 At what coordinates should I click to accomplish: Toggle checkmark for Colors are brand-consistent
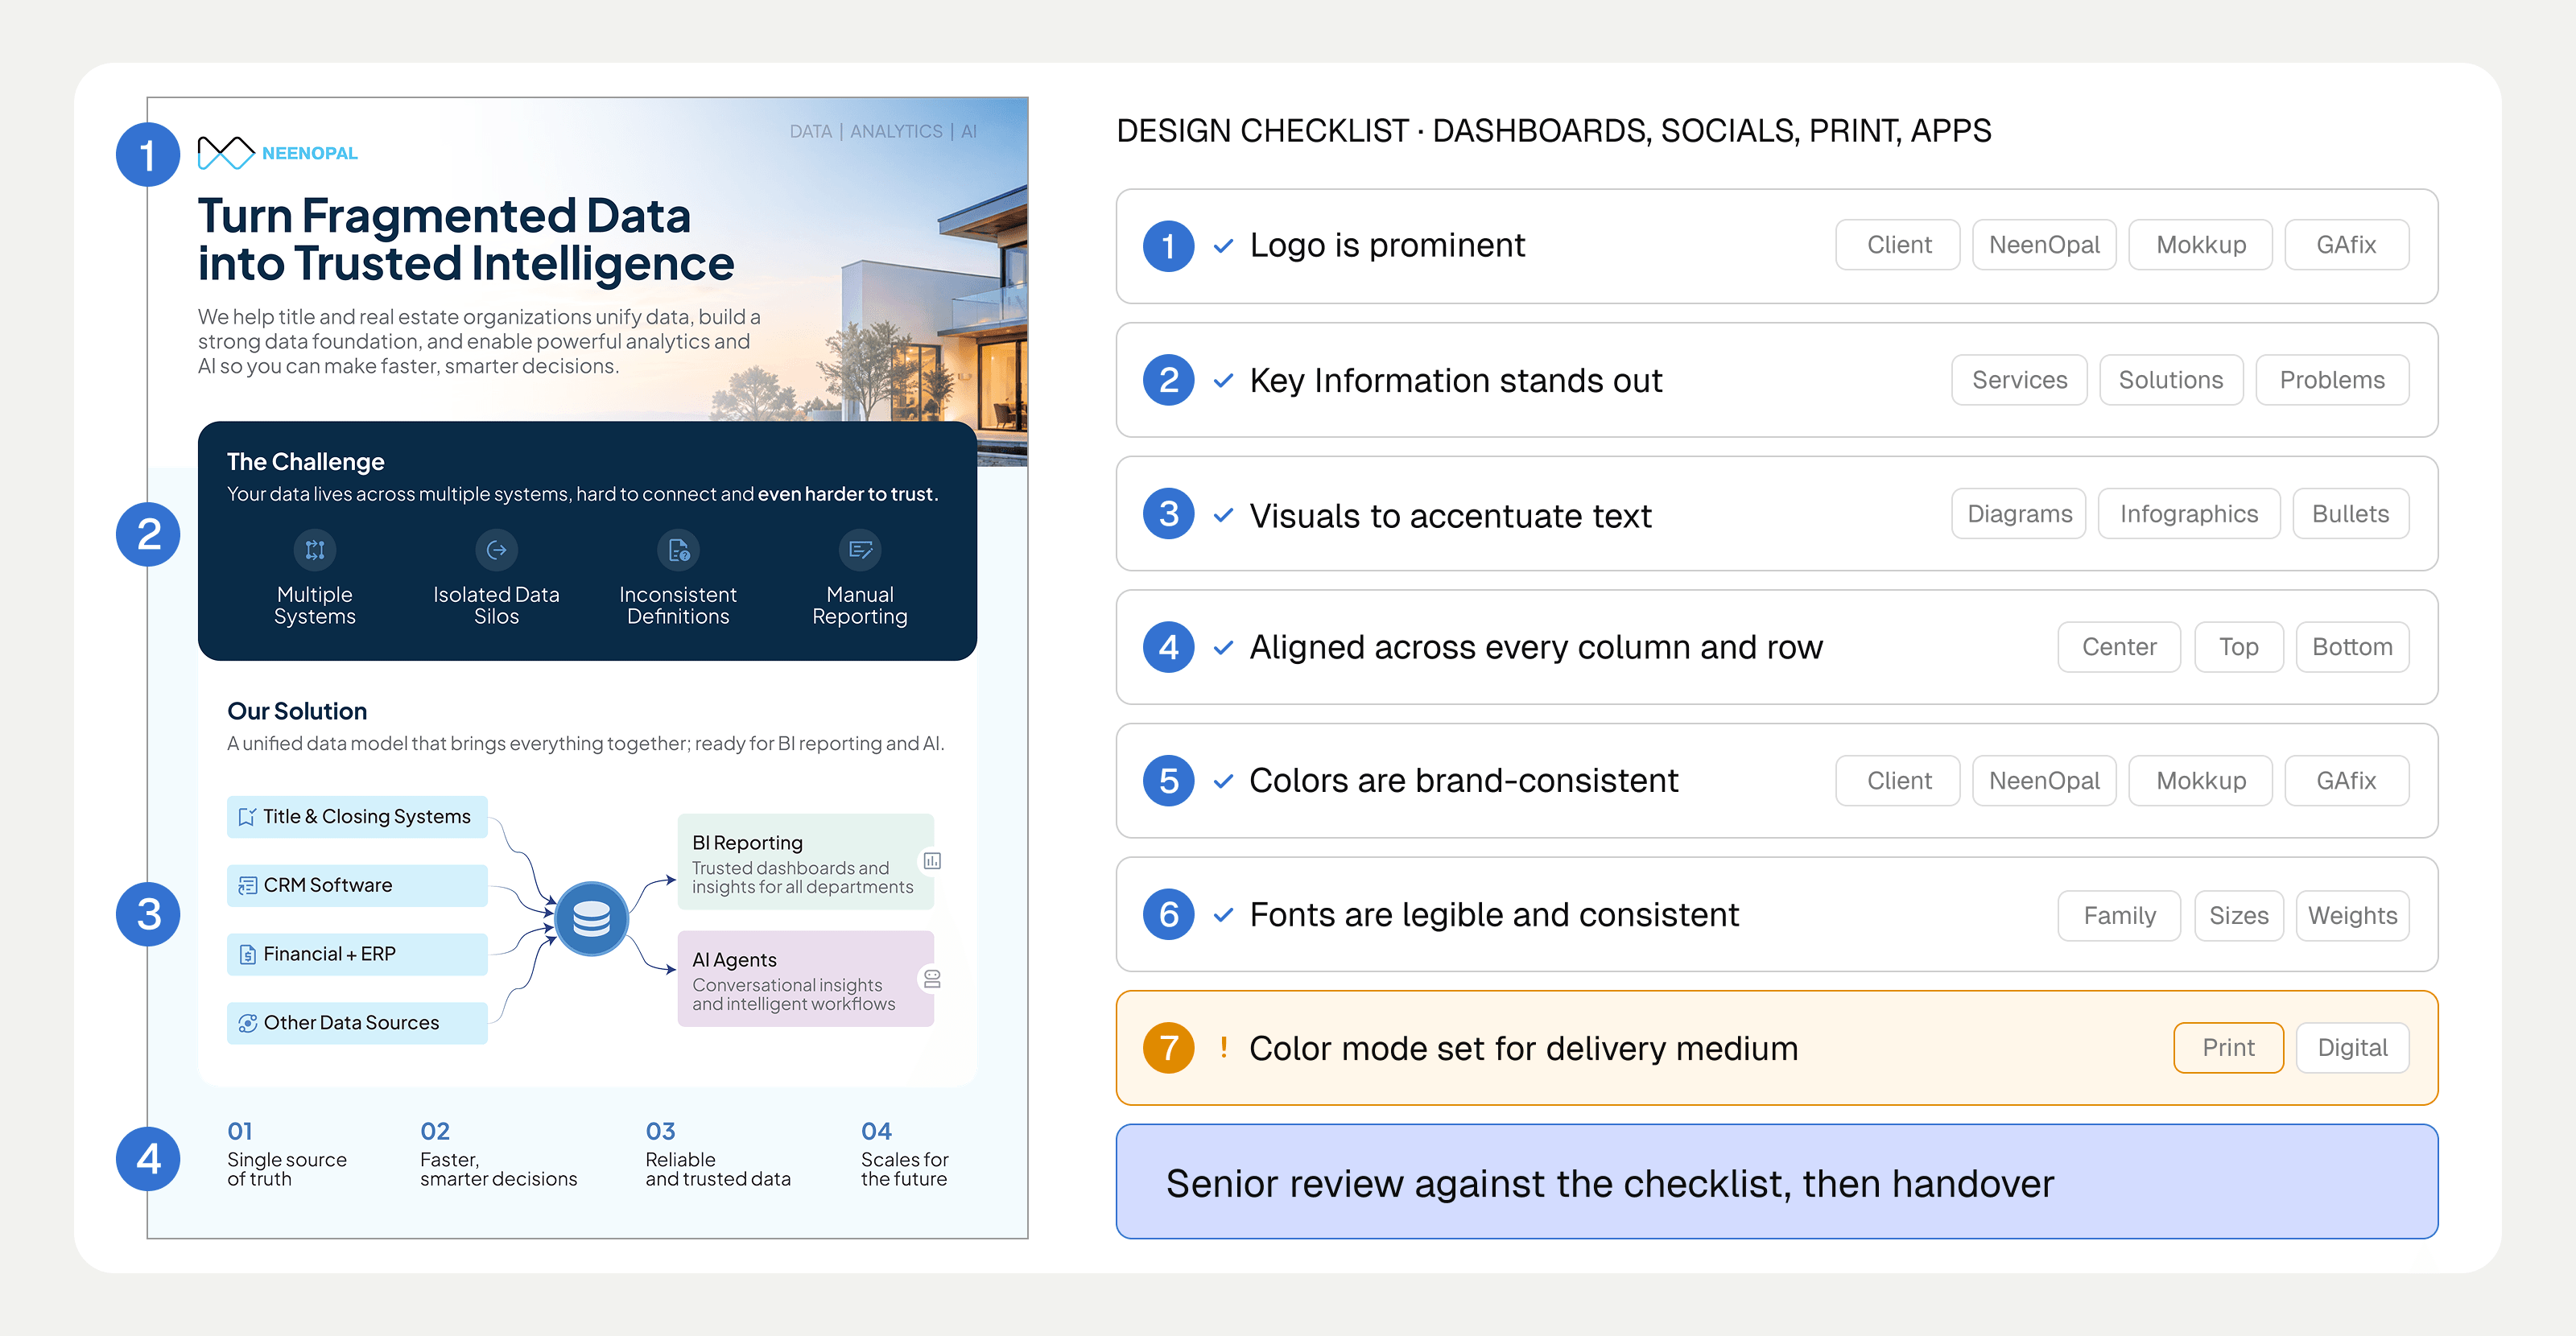[1223, 781]
